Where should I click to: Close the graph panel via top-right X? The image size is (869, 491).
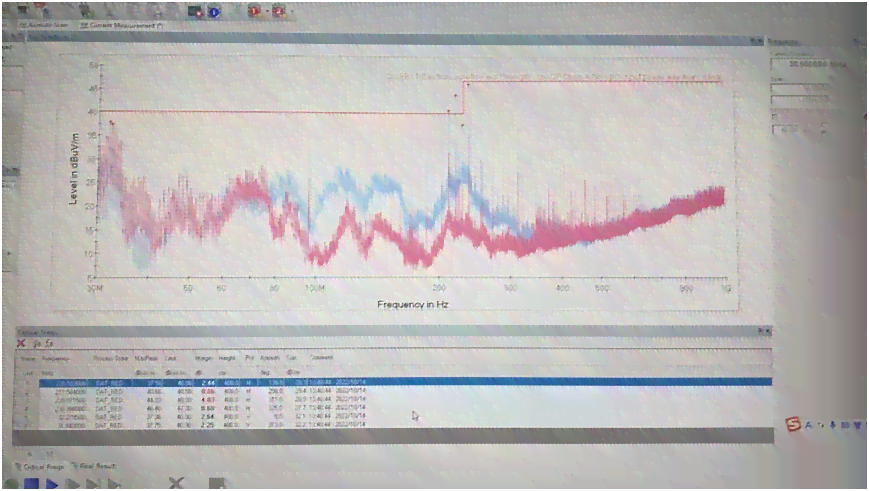[x=759, y=40]
